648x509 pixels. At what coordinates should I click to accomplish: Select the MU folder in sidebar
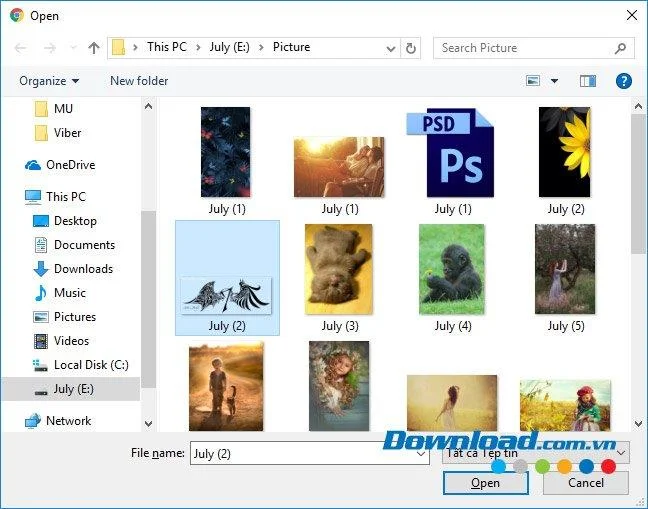coord(63,109)
